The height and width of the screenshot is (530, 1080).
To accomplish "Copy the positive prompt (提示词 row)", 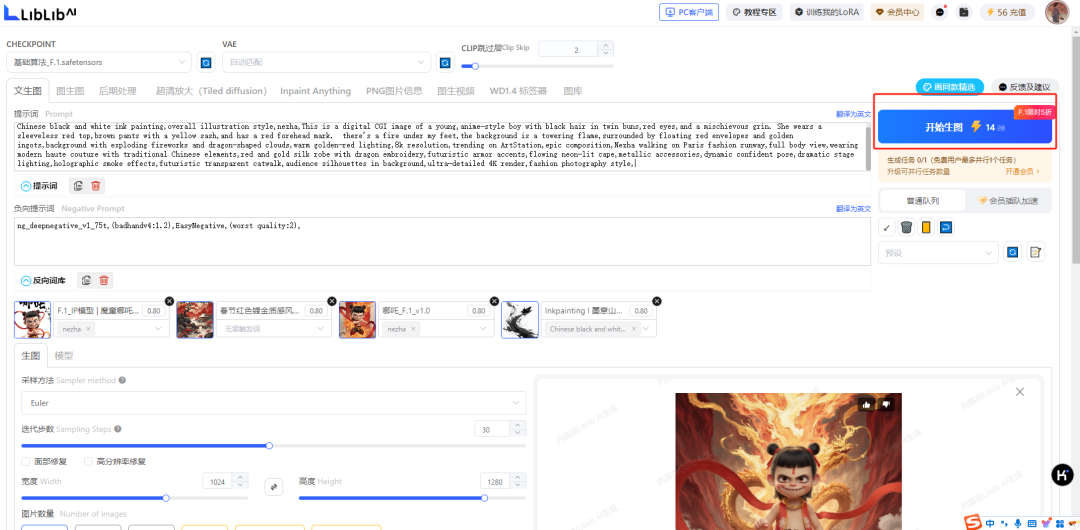I will 79,185.
